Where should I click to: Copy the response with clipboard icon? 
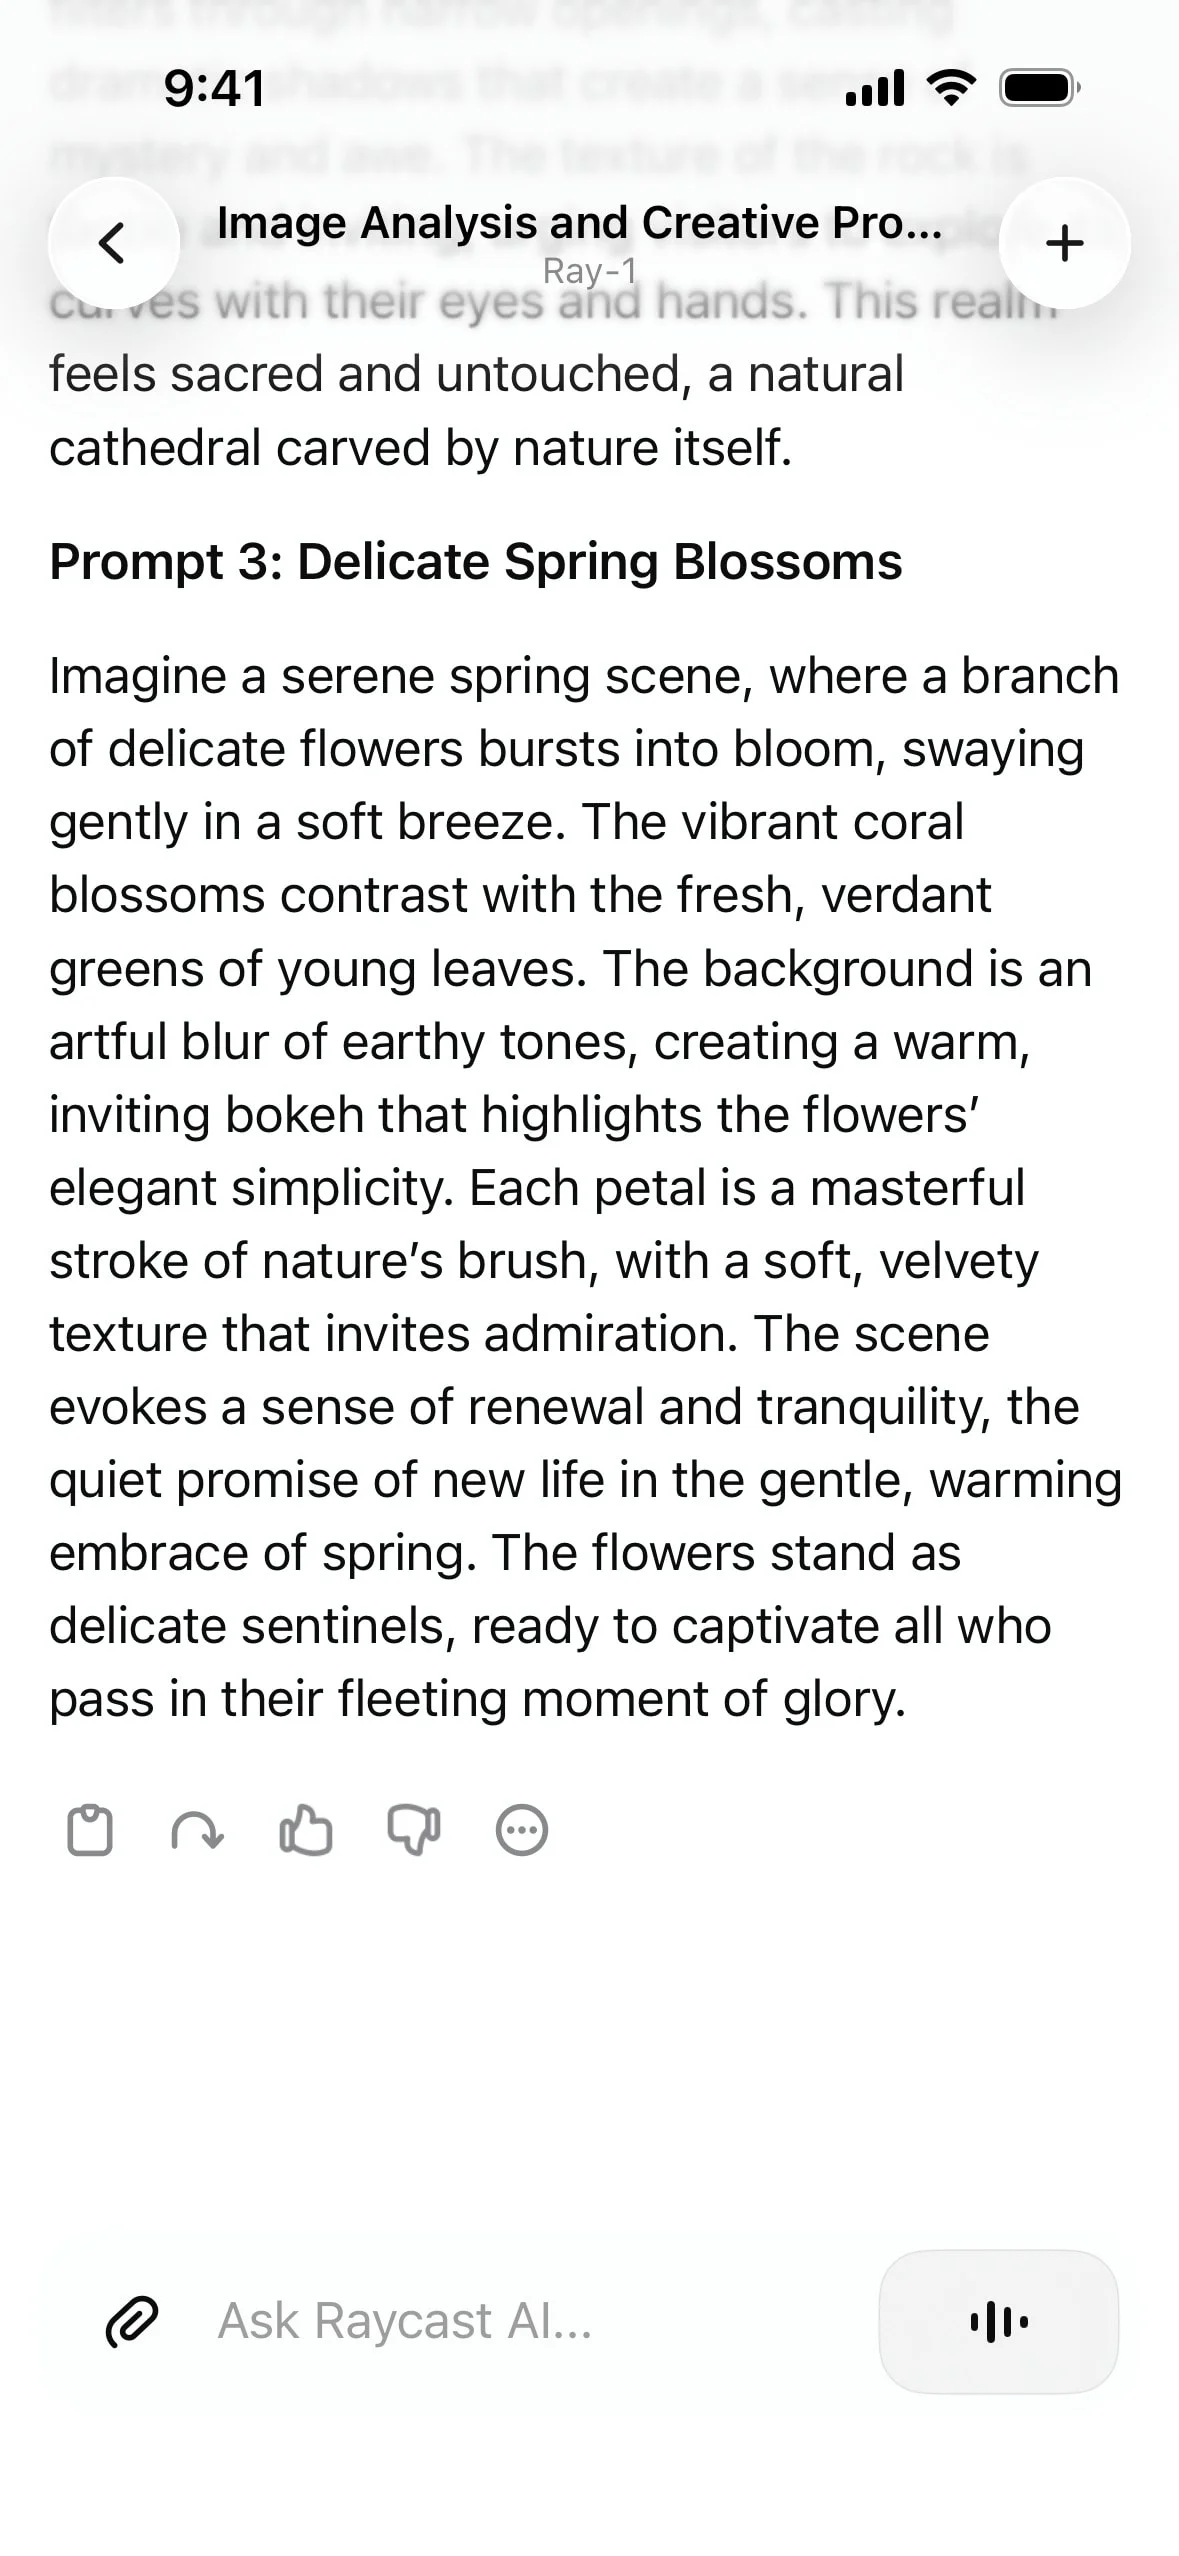[90, 1831]
